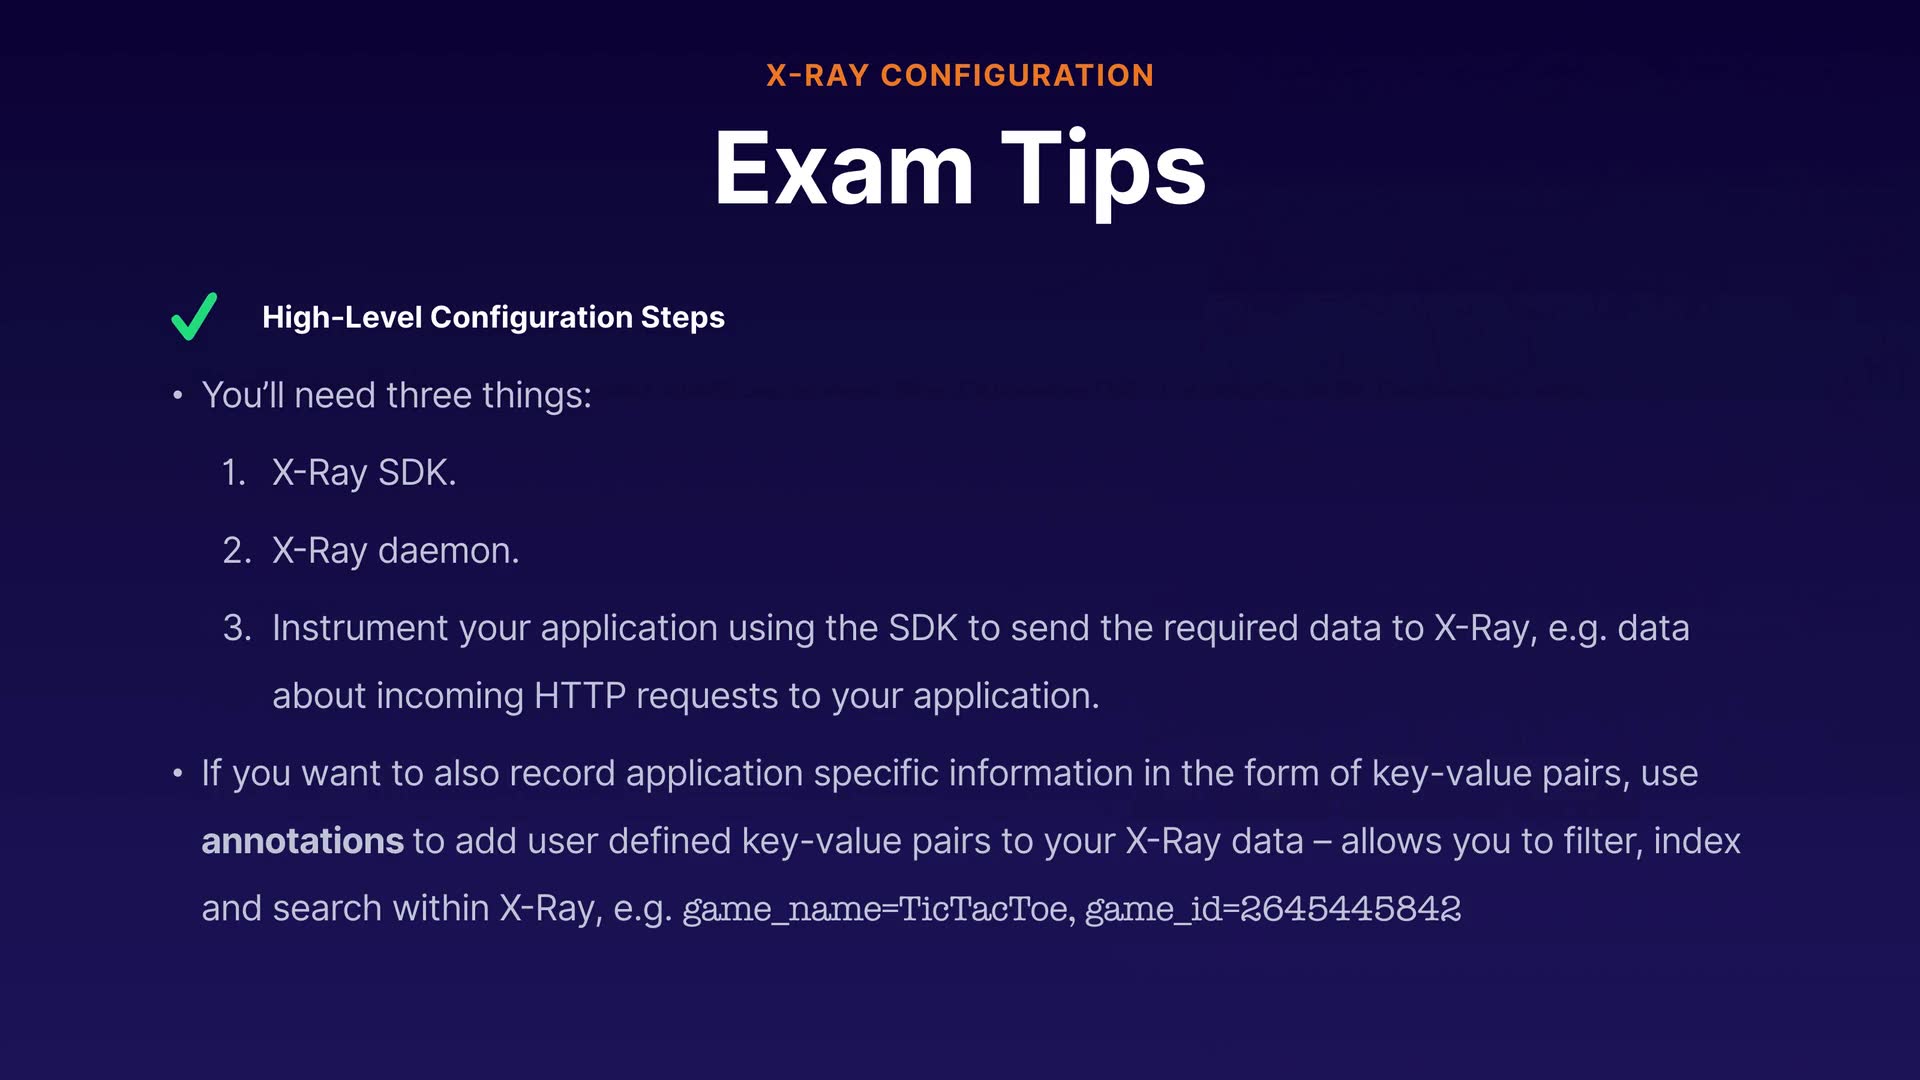The image size is (1920, 1080).
Task: Click the bullet dot before "If you want"
Action: 178,774
